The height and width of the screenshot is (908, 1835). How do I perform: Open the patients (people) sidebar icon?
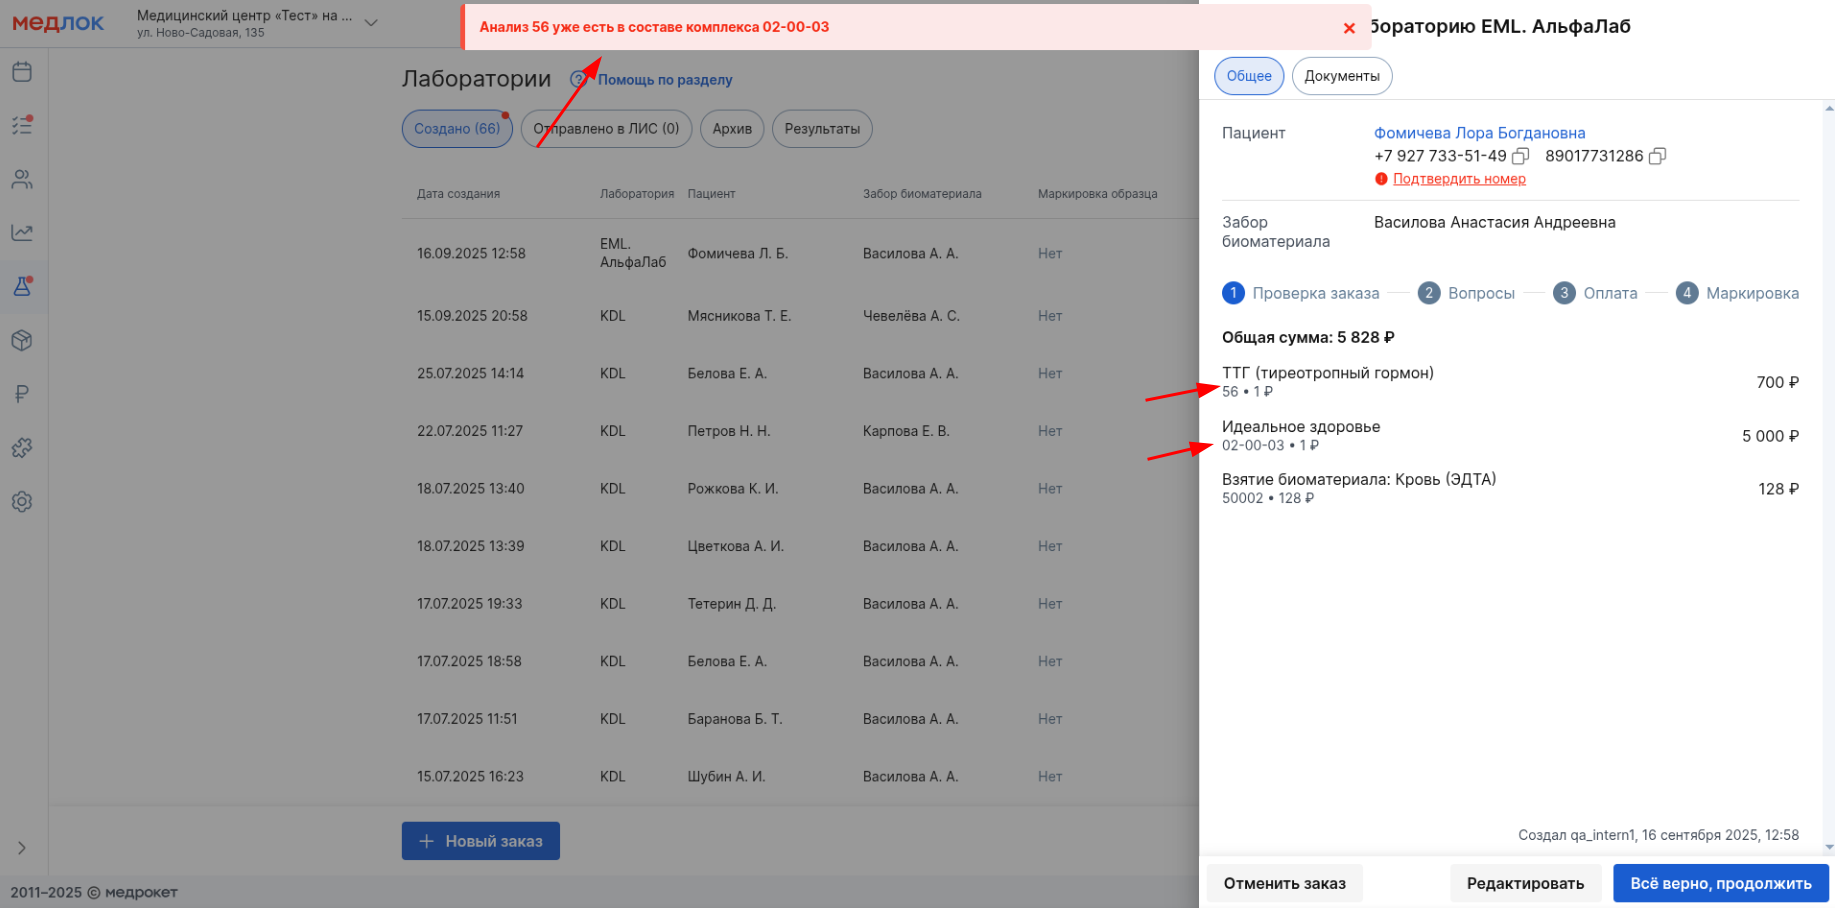tap(22, 179)
